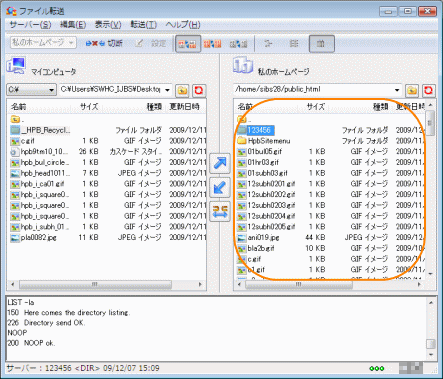Select hpb_i_subh_01 file icon
This screenshot has width=443, height=379.
(x=15, y=227)
